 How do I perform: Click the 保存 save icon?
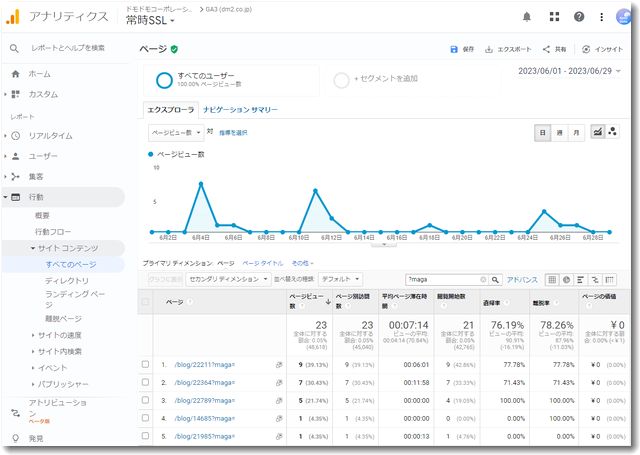coord(454,49)
